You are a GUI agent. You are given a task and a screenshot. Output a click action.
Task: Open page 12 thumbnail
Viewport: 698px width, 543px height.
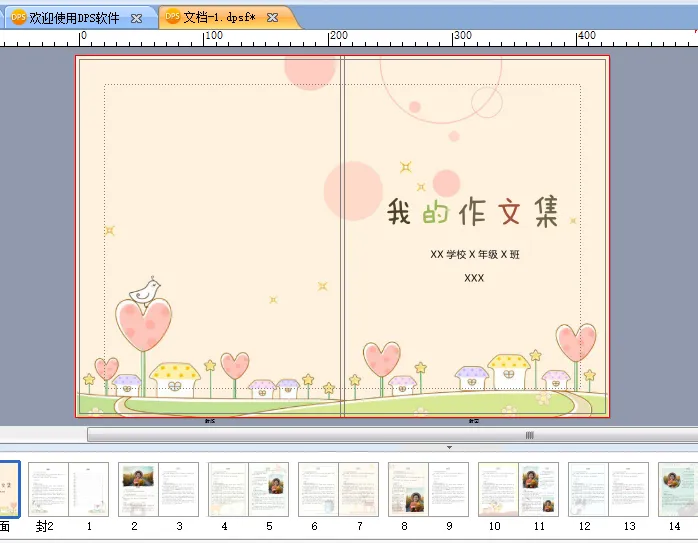(x=588, y=489)
